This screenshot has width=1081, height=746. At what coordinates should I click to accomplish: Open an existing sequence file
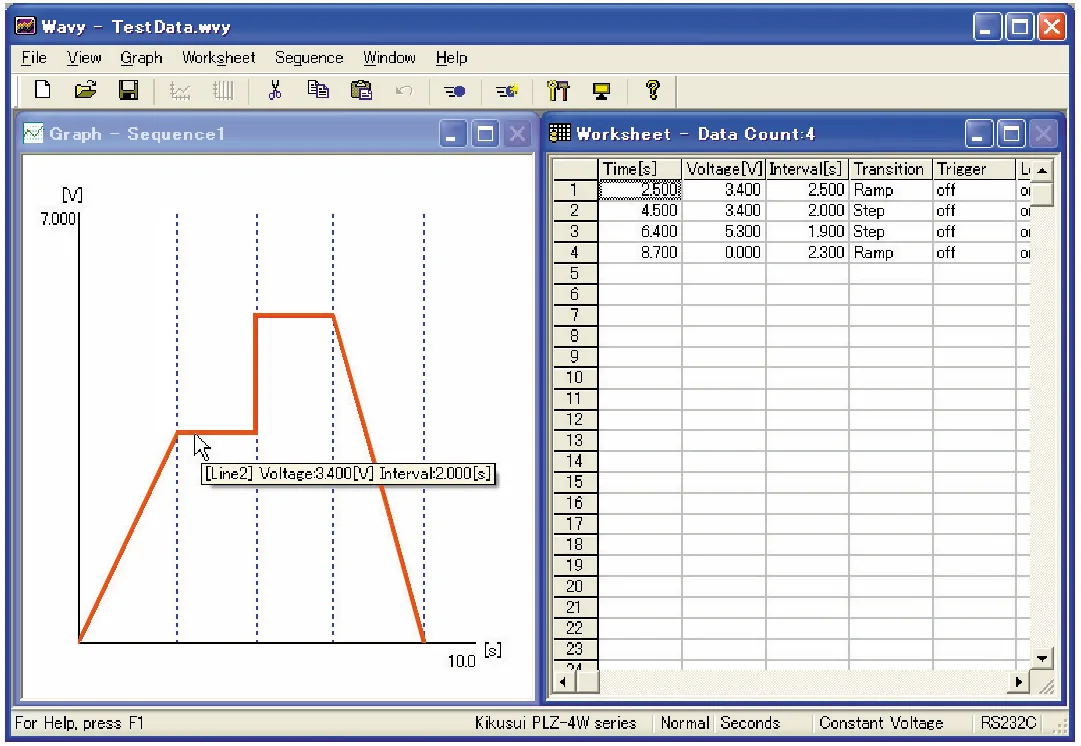click(x=85, y=90)
